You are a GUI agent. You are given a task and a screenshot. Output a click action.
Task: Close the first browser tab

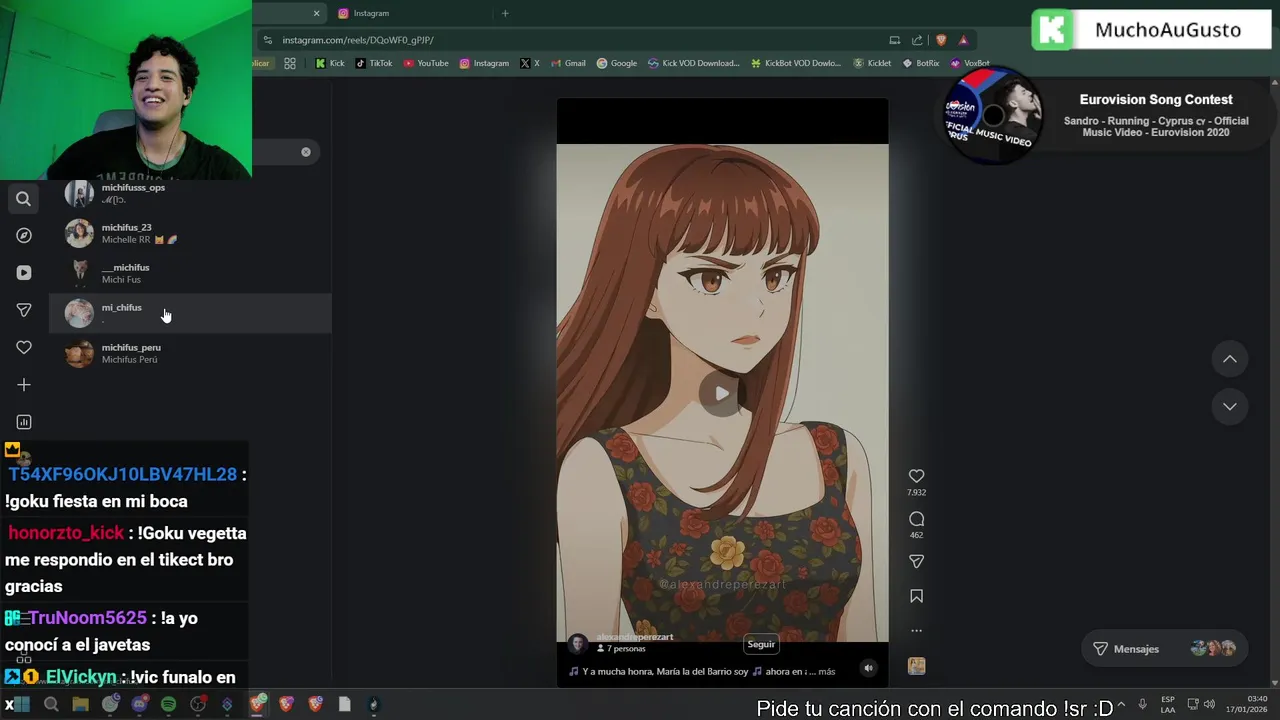(316, 13)
